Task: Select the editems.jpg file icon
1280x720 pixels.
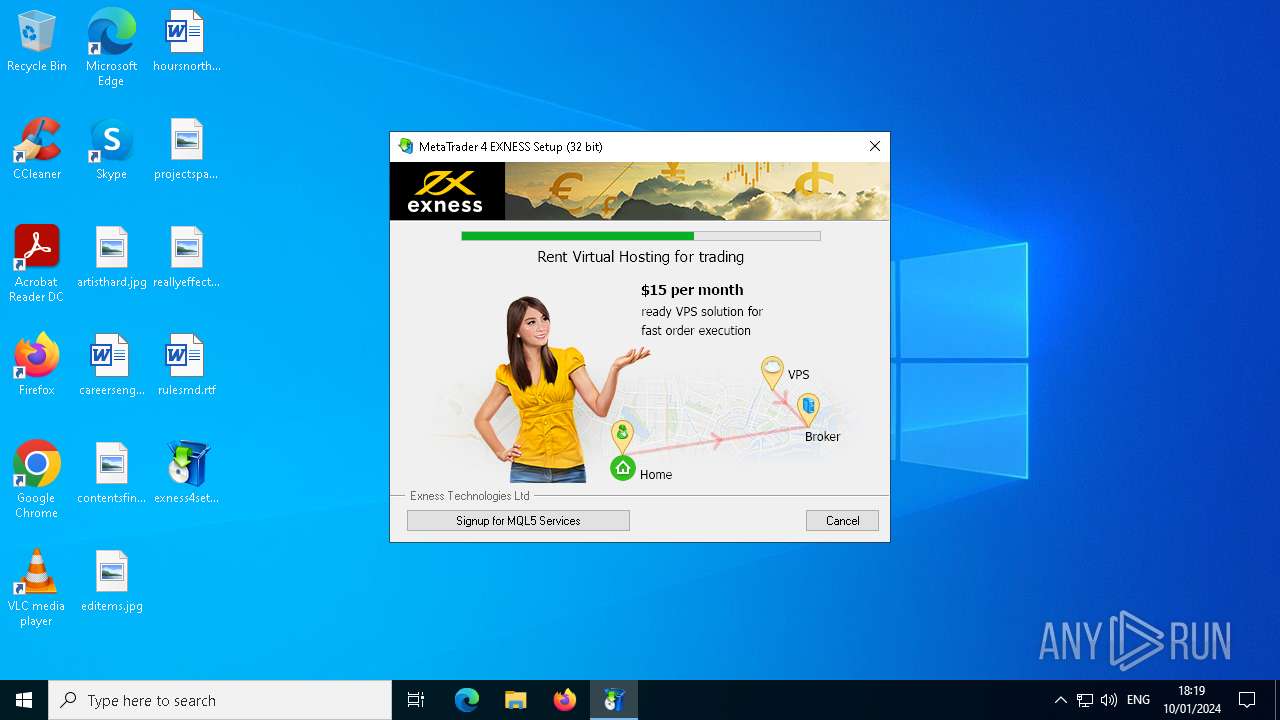Action: click(x=111, y=580)
